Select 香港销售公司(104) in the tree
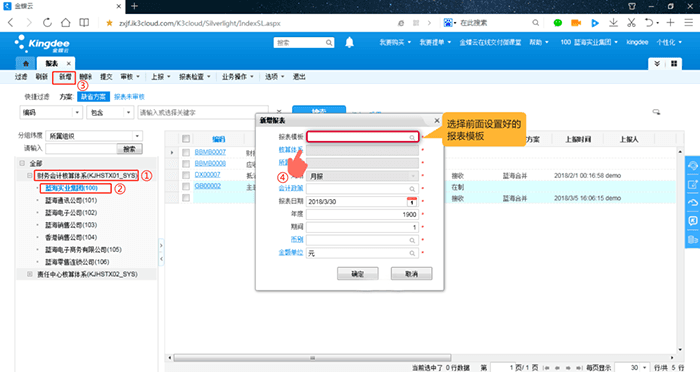Viewport: 700px width, 372px height. tap(71, 237)
